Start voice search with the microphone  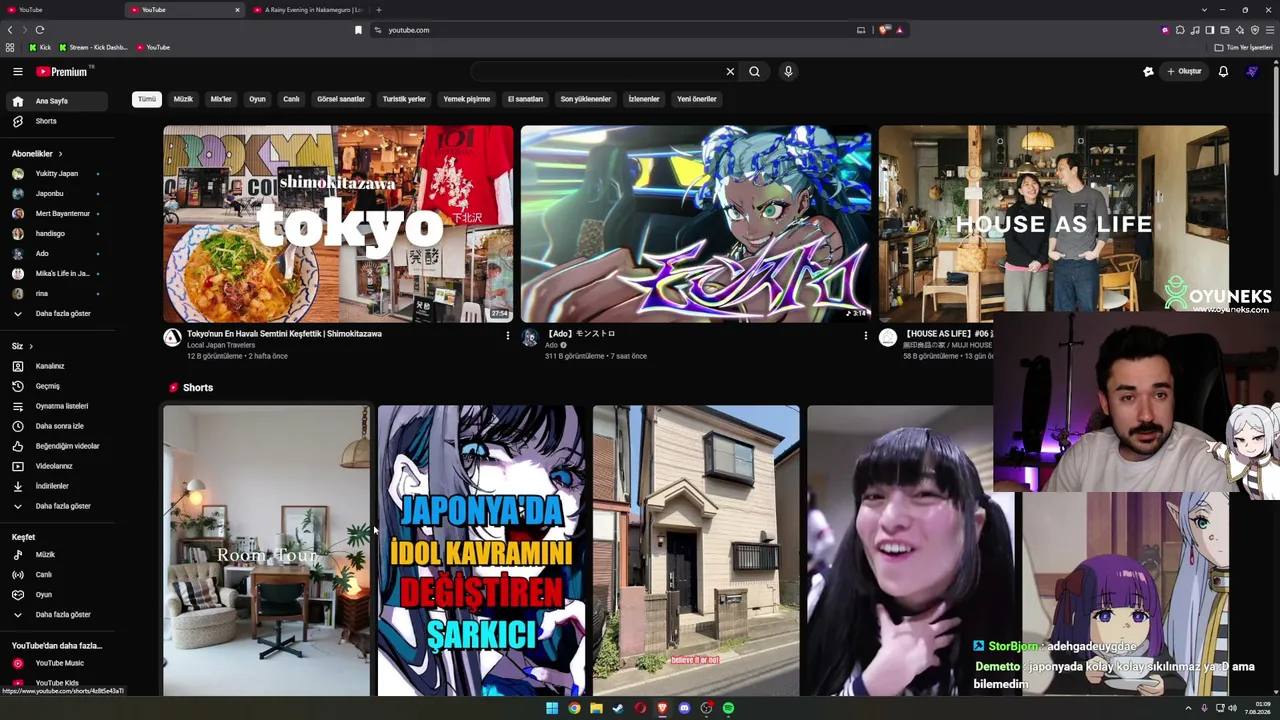click(788, 71)
